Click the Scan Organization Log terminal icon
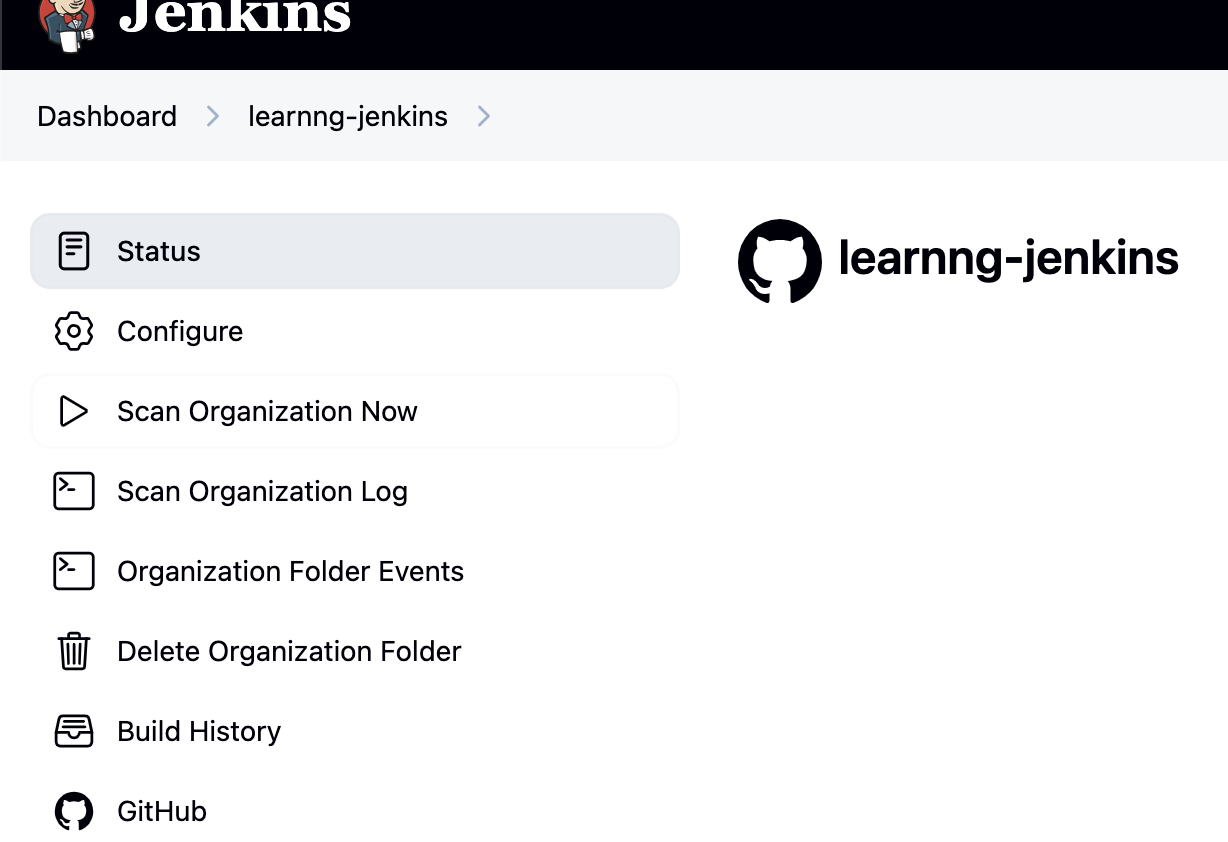Screen dimensions: 1228x842 pos(74,491)
